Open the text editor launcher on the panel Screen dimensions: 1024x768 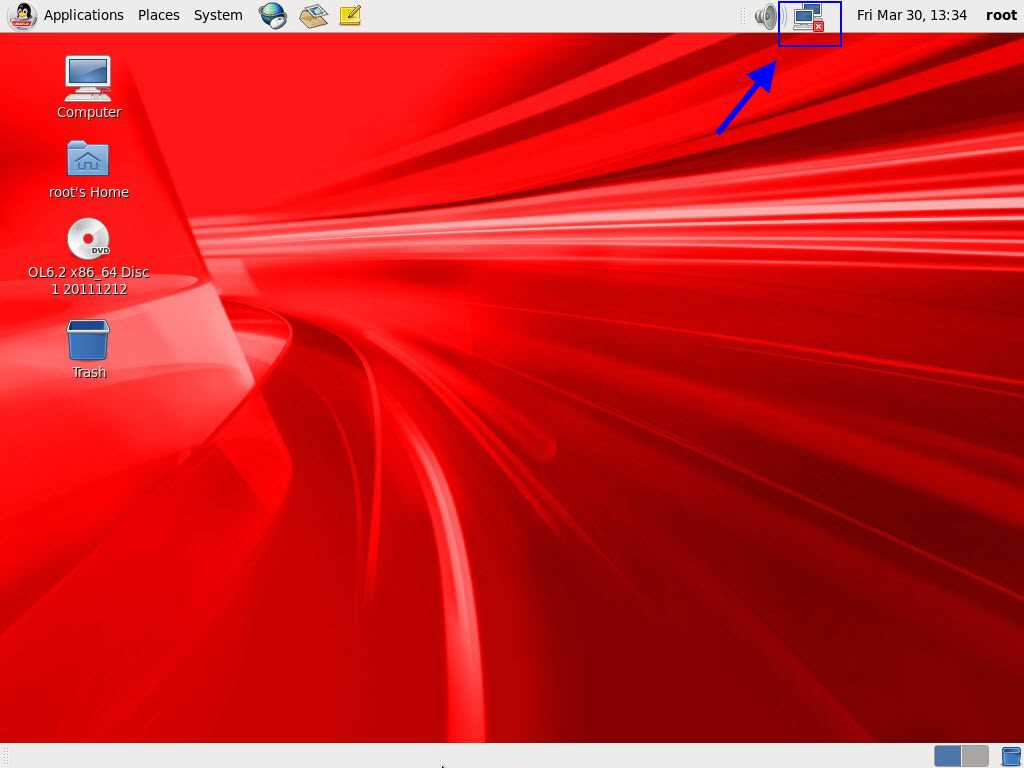350,15
